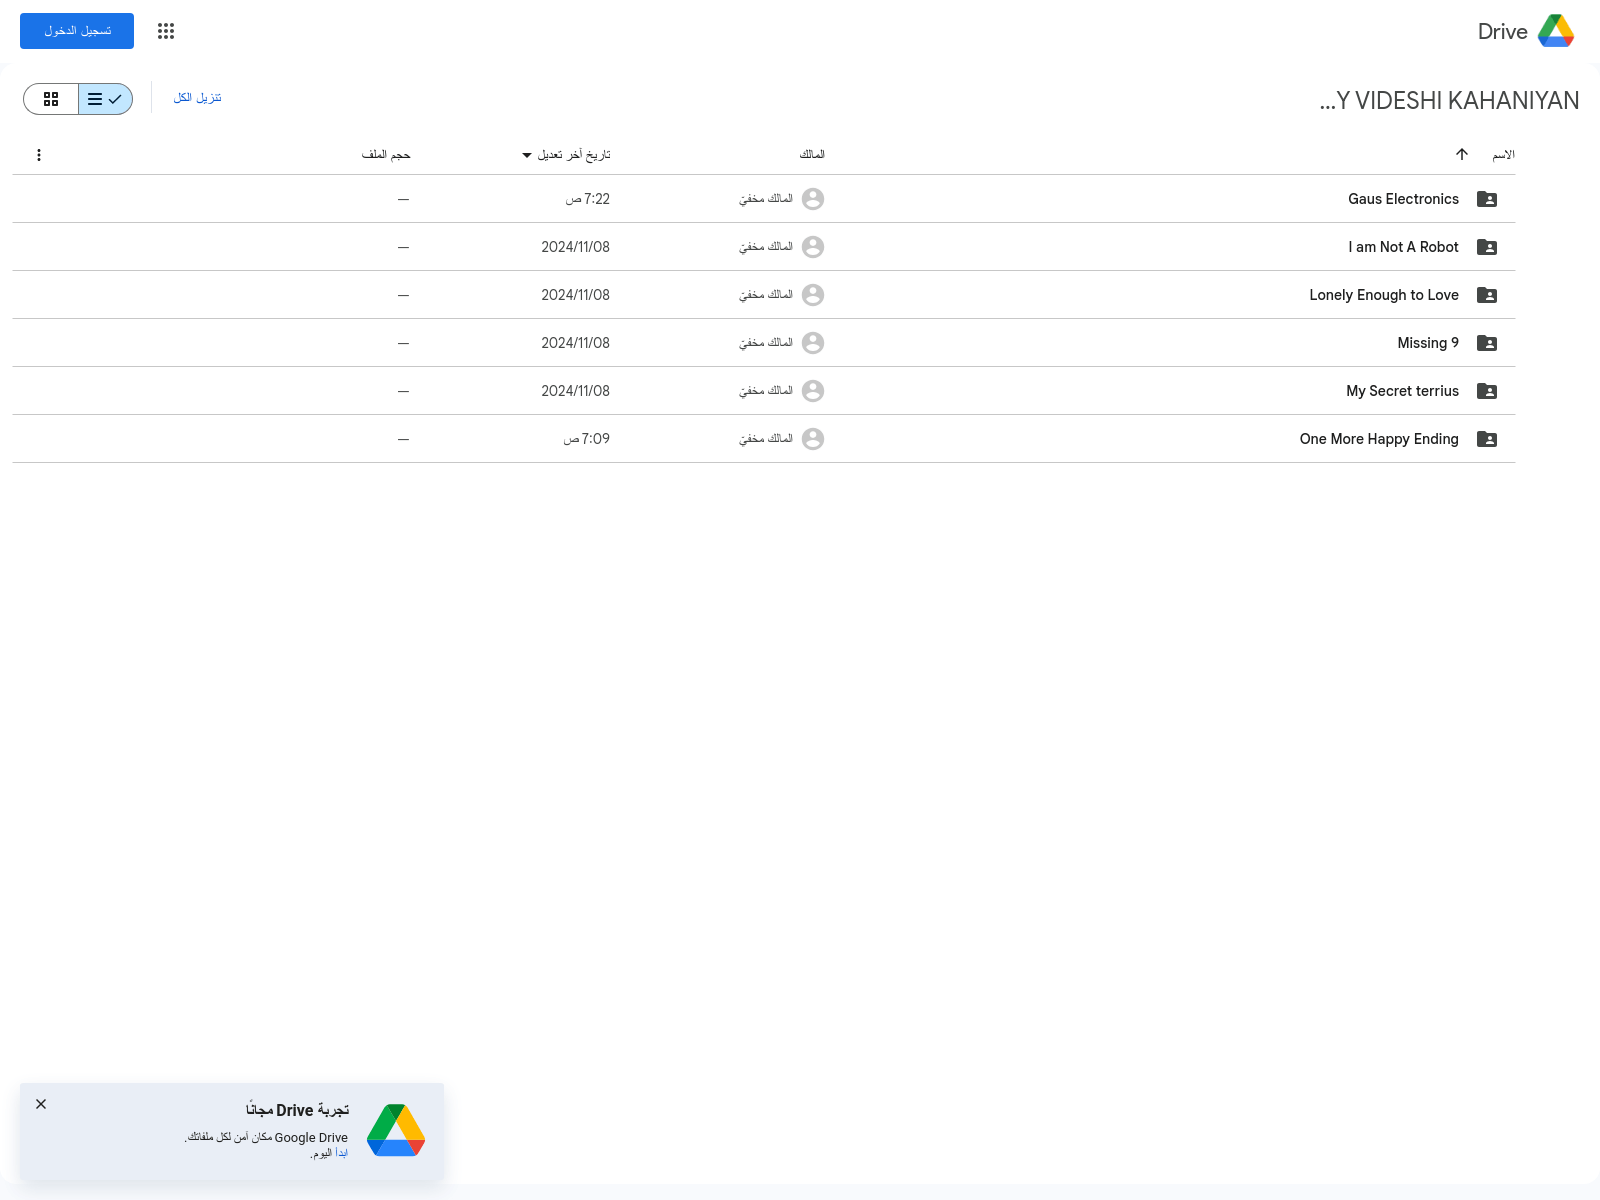
Task: Click the My Secret terrius folder icon
Action: [x=1487, y=391]
